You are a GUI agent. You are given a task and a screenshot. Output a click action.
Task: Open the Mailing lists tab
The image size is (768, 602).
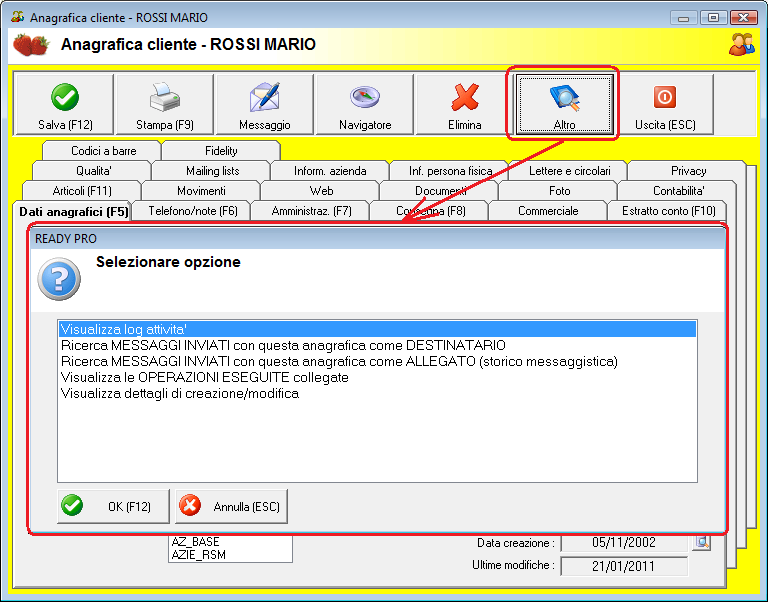click(x=212, y=171)
